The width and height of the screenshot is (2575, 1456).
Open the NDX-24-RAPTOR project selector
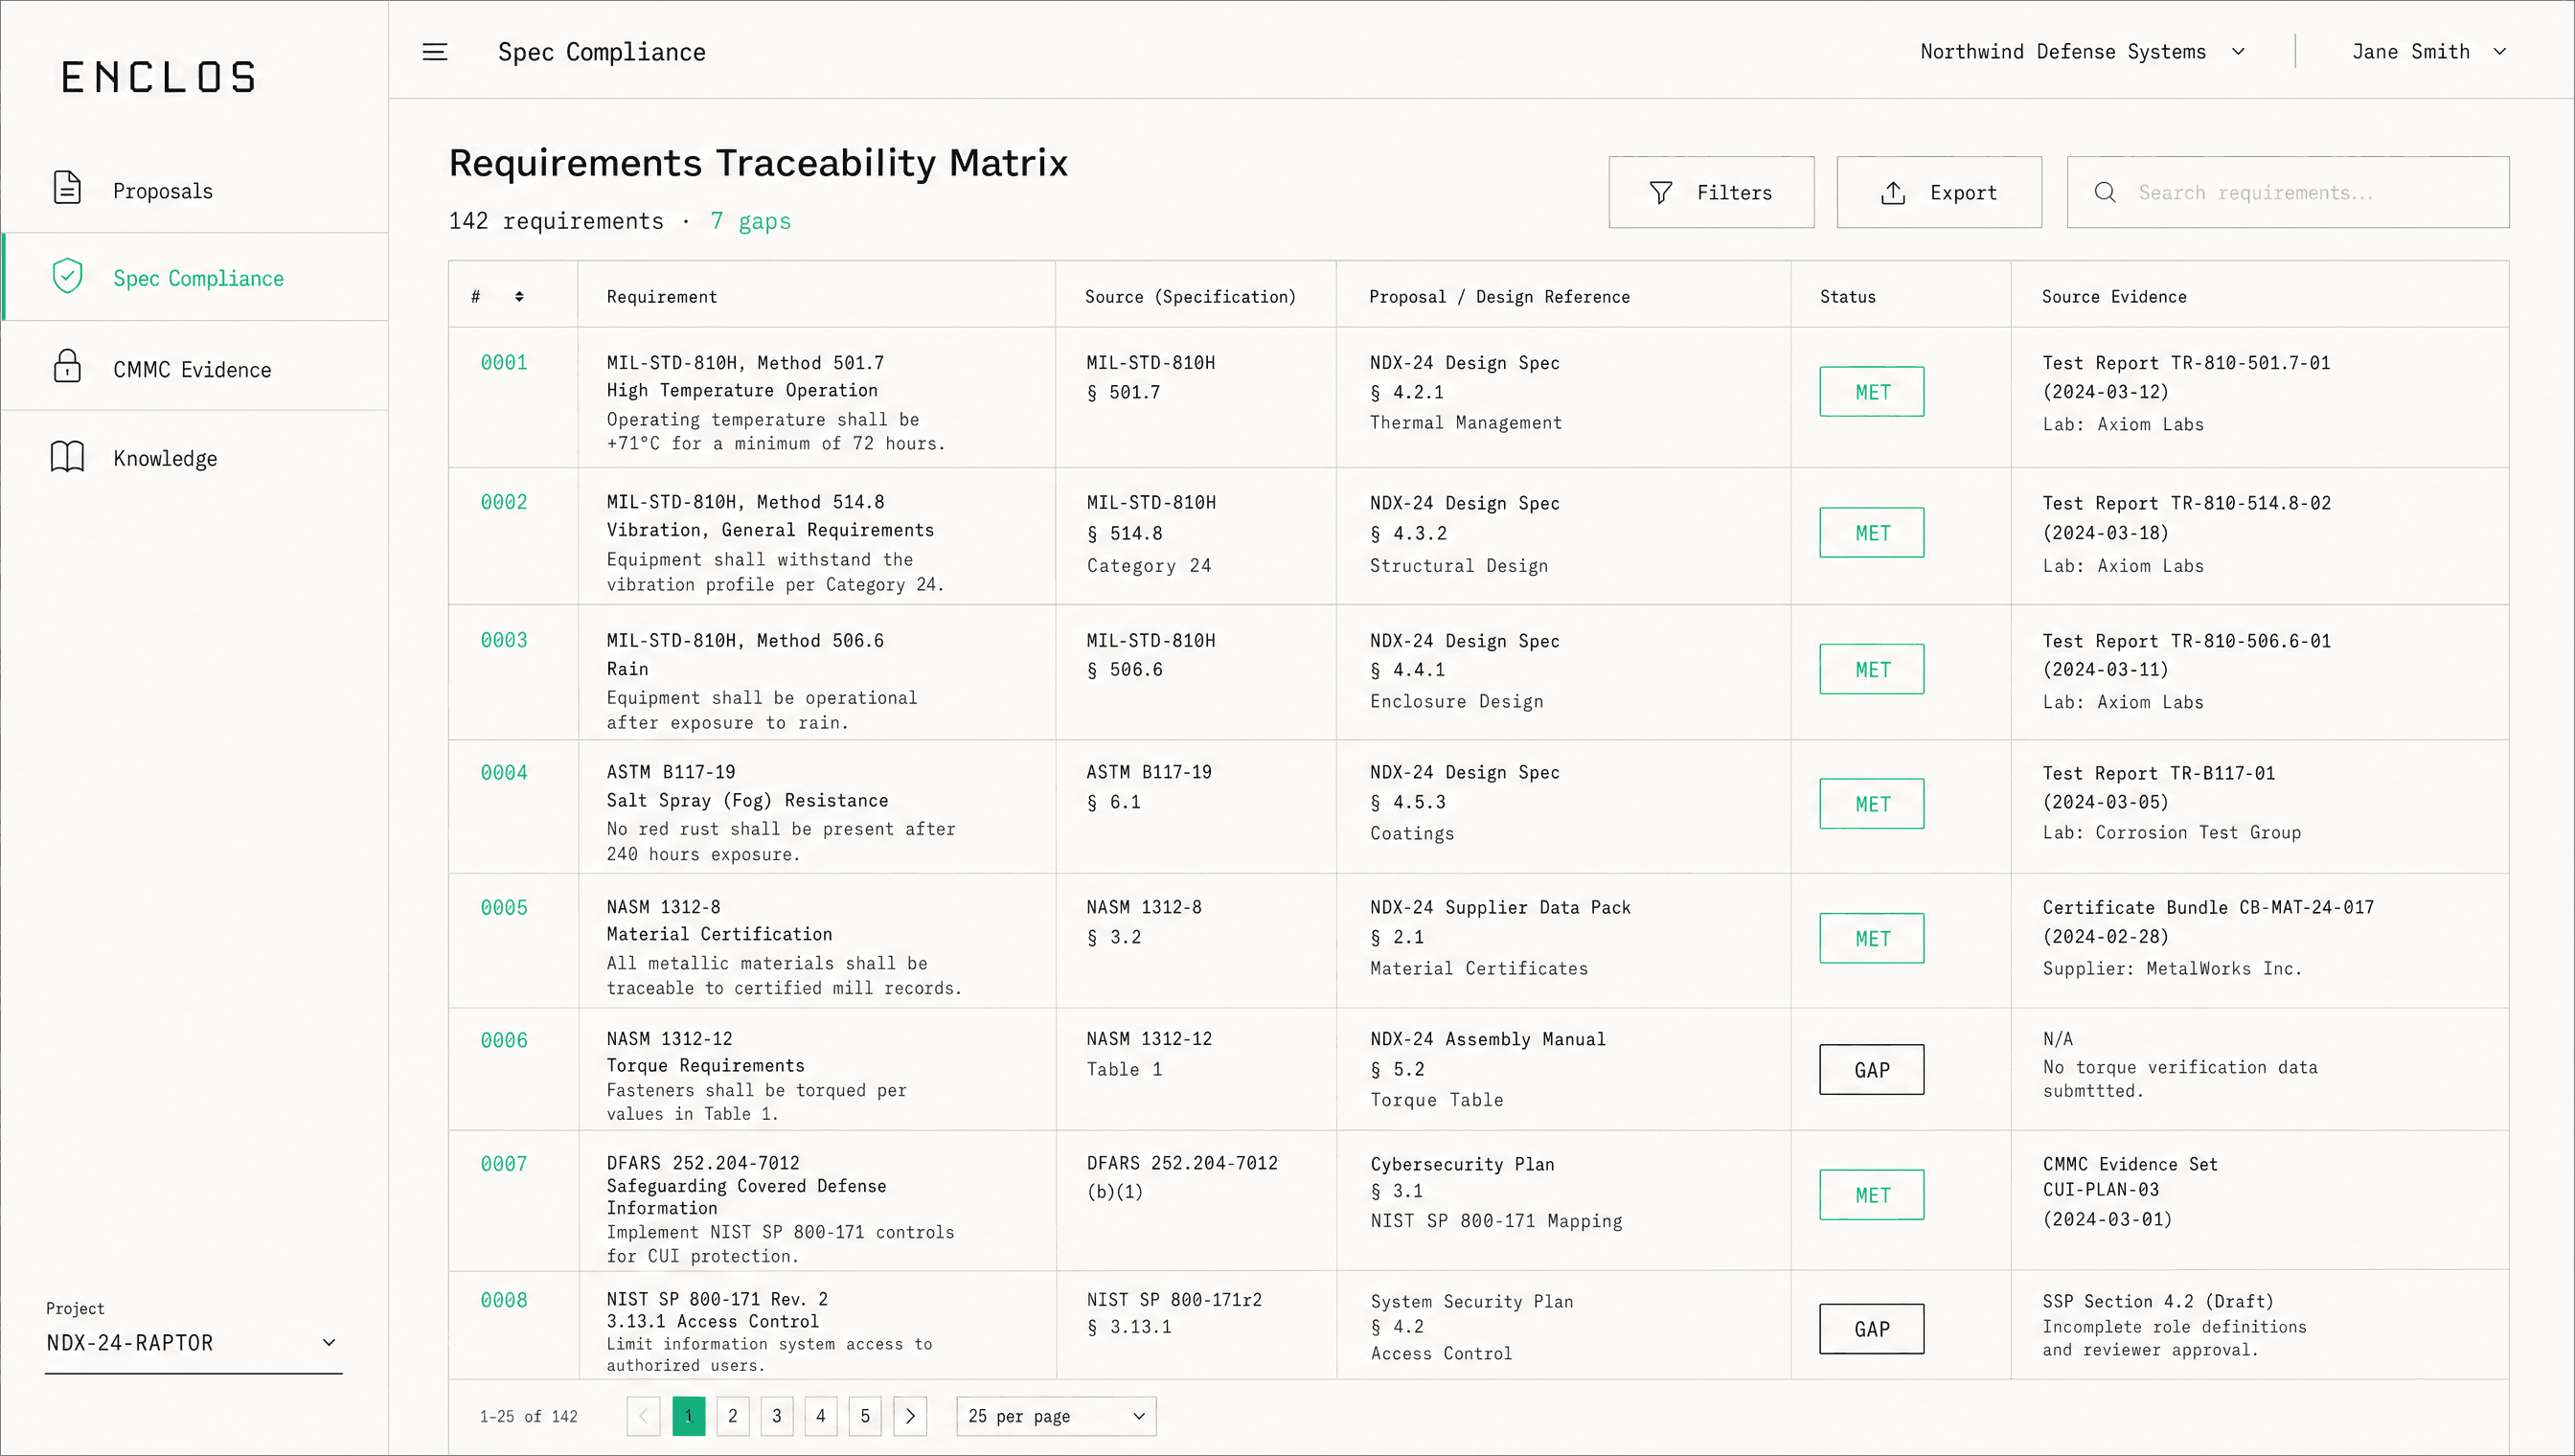coord(193,1342)
